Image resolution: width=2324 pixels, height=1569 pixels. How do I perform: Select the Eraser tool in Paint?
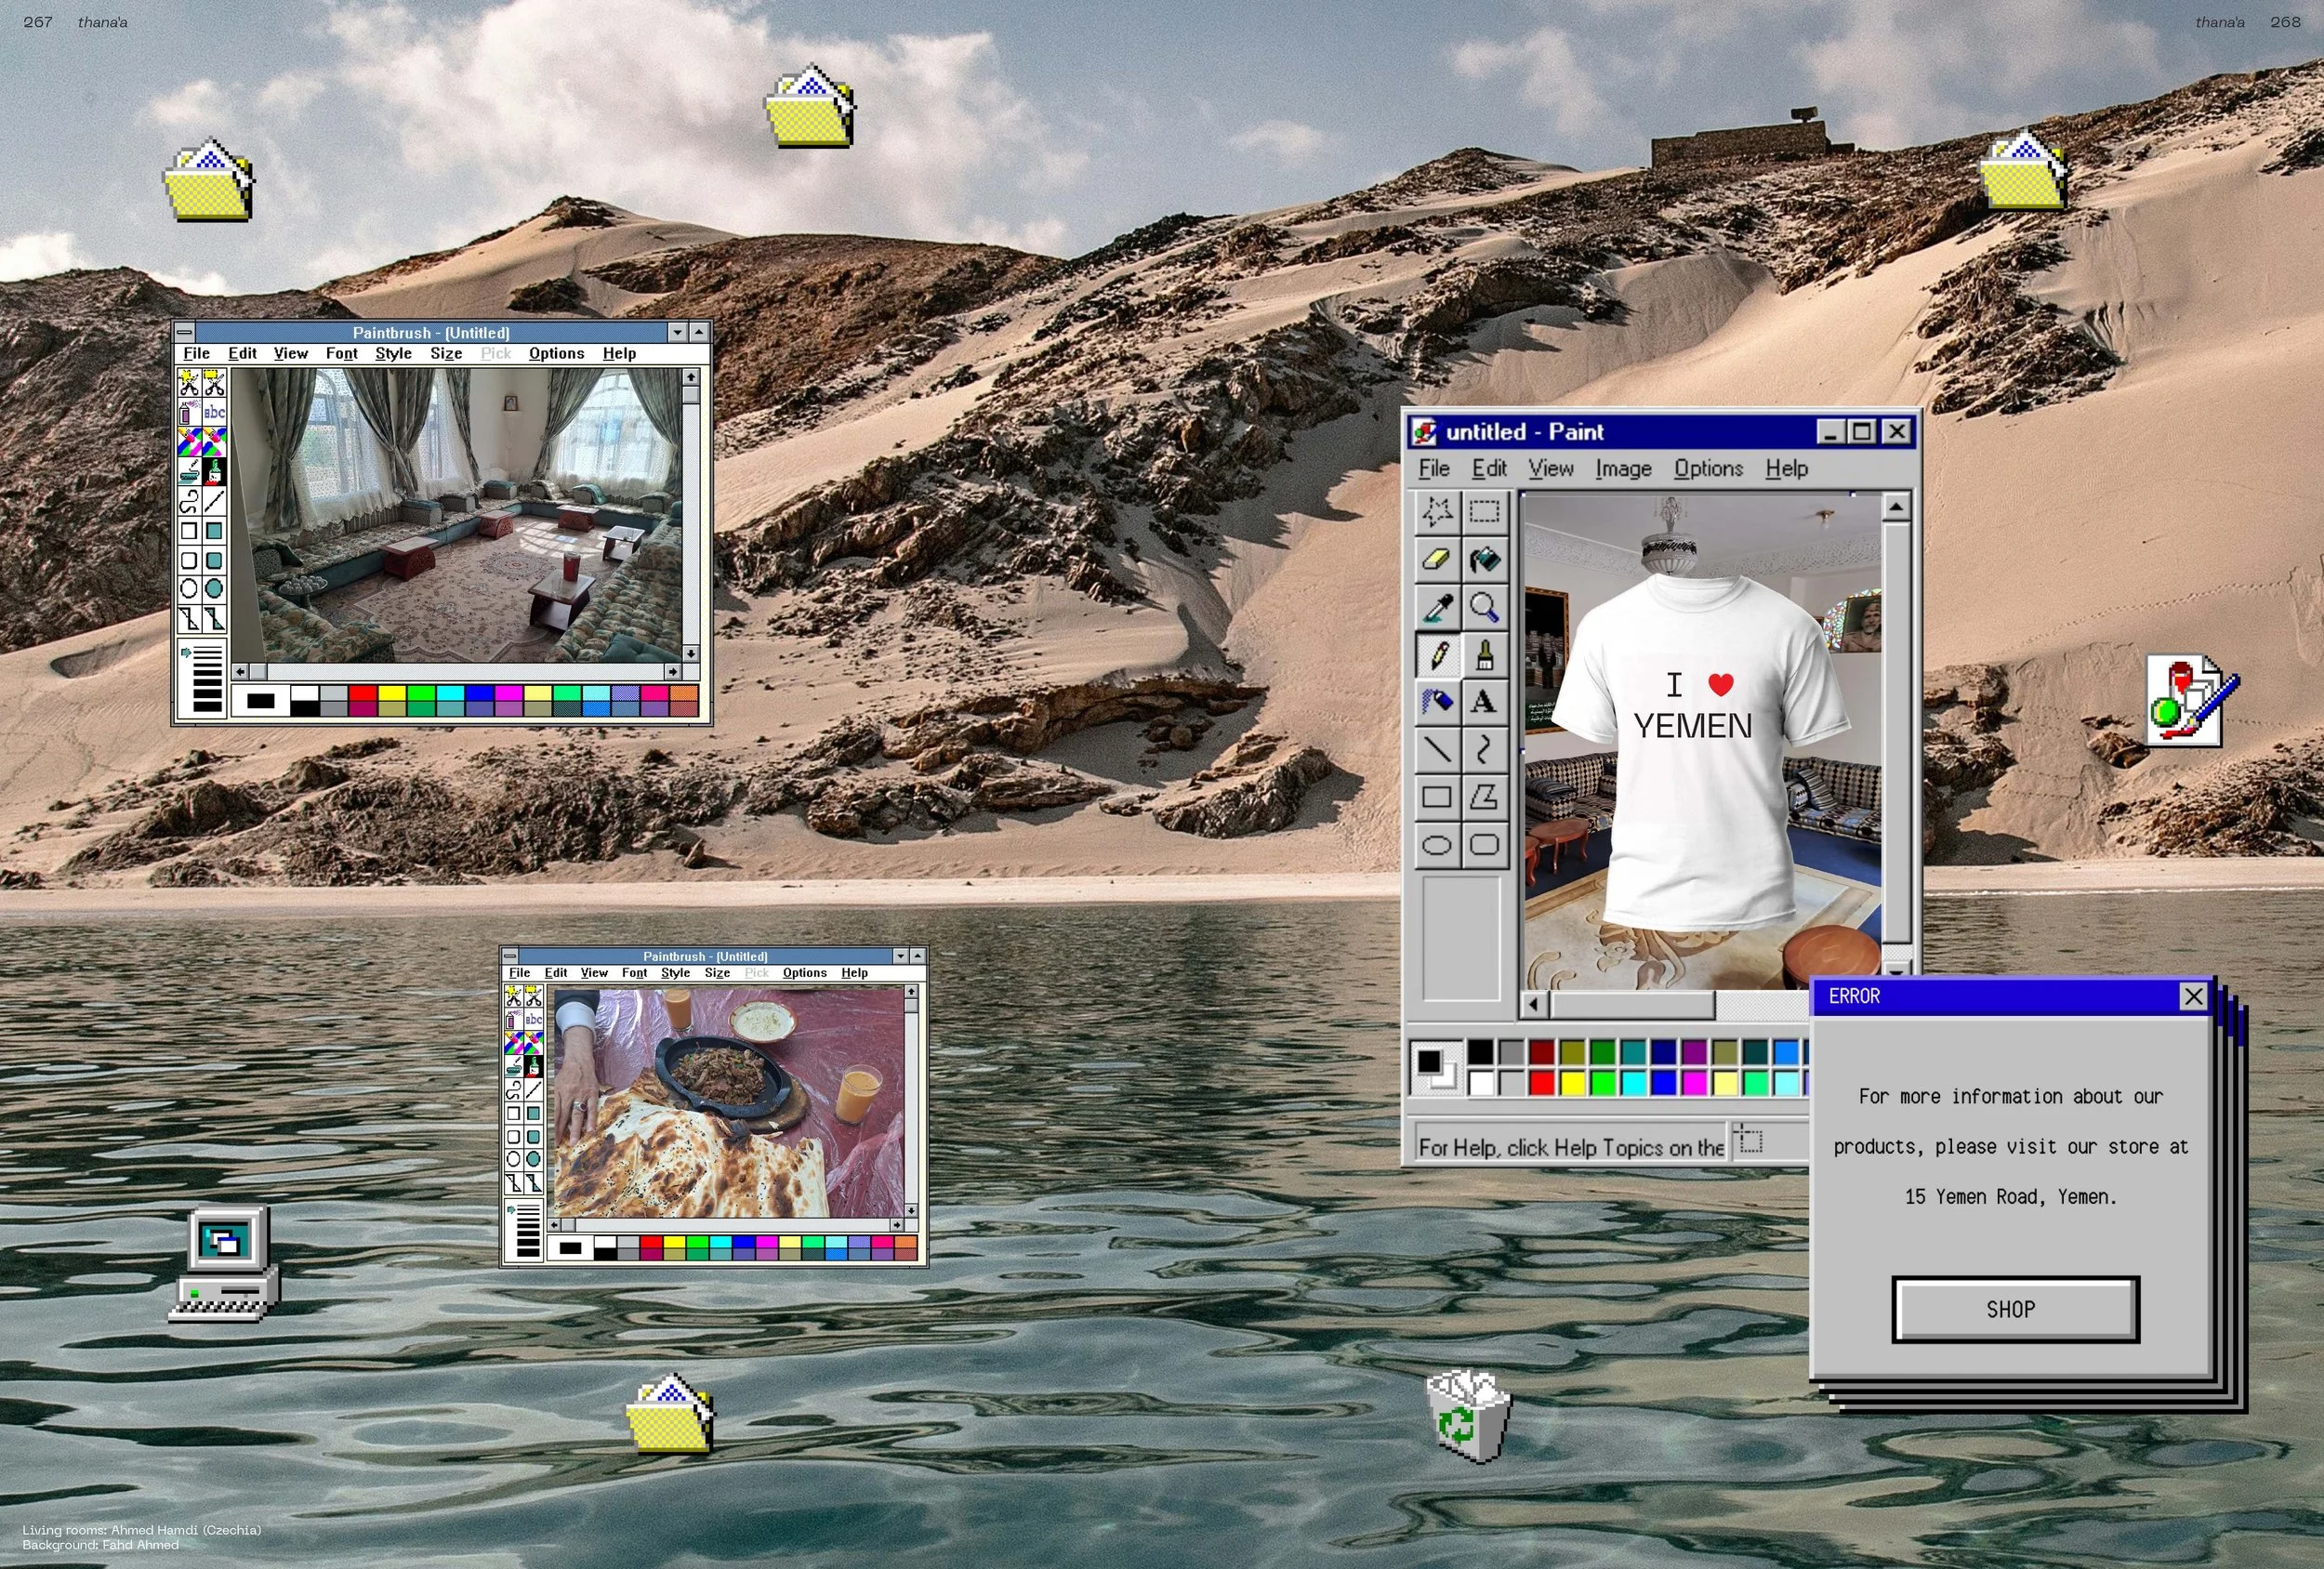[x=1436, y=559]
